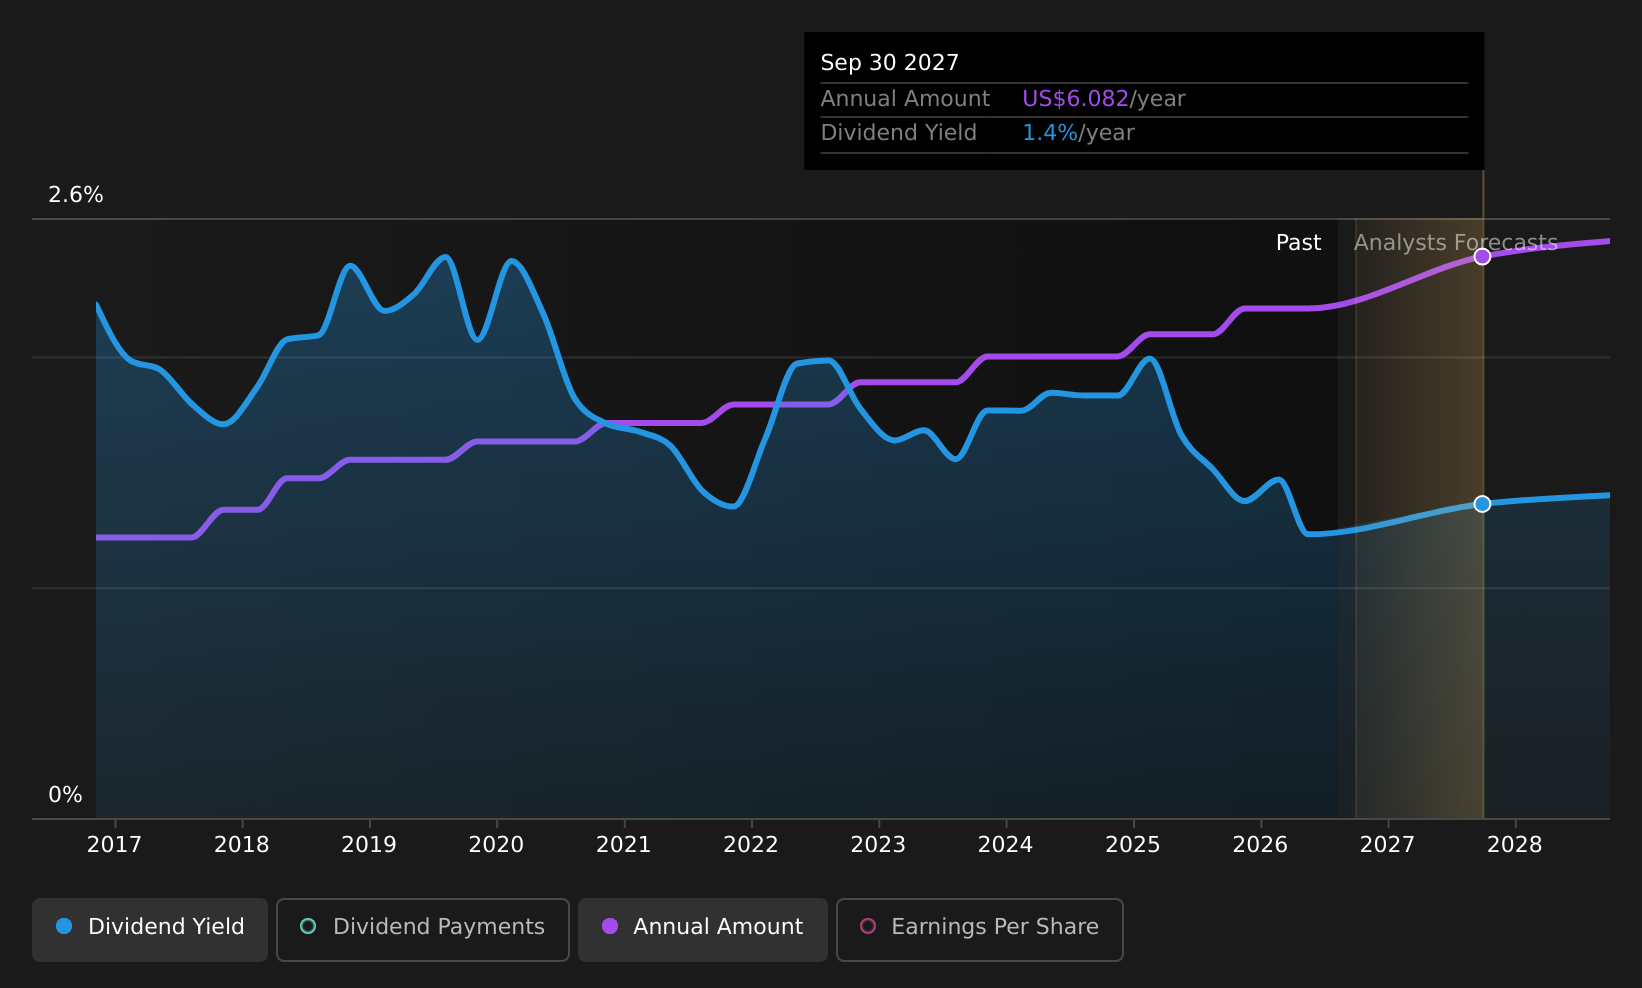1642x988 pixels.
Task: Click the 0% y-axis label
Action: pos(65,795)
